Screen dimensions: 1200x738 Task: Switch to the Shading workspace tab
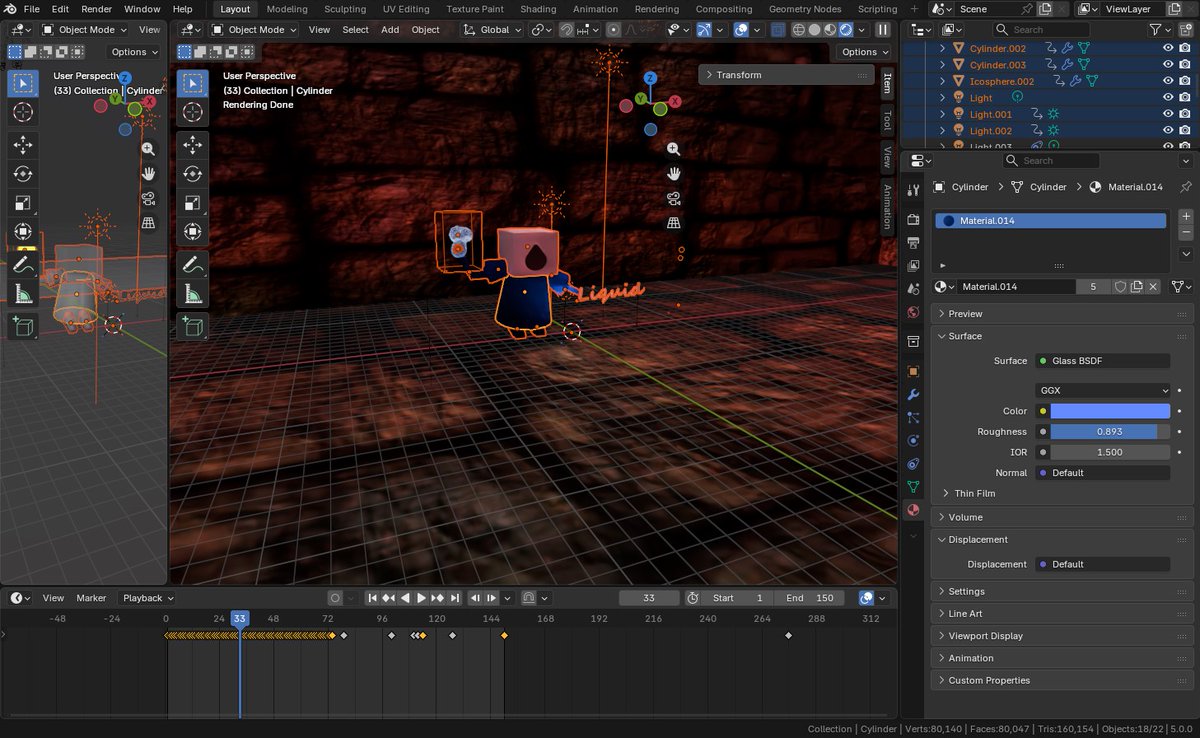coord(538,9)
